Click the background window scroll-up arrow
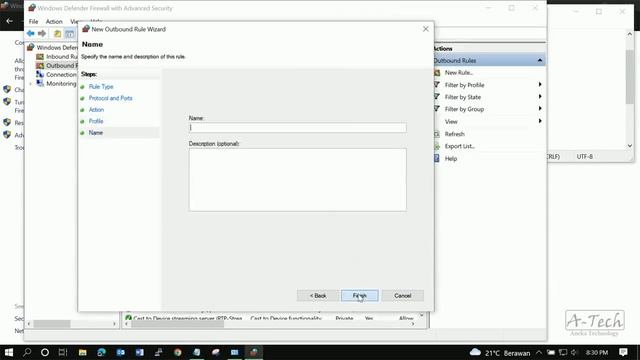This screenshot has width=640, height=360. 629,34
